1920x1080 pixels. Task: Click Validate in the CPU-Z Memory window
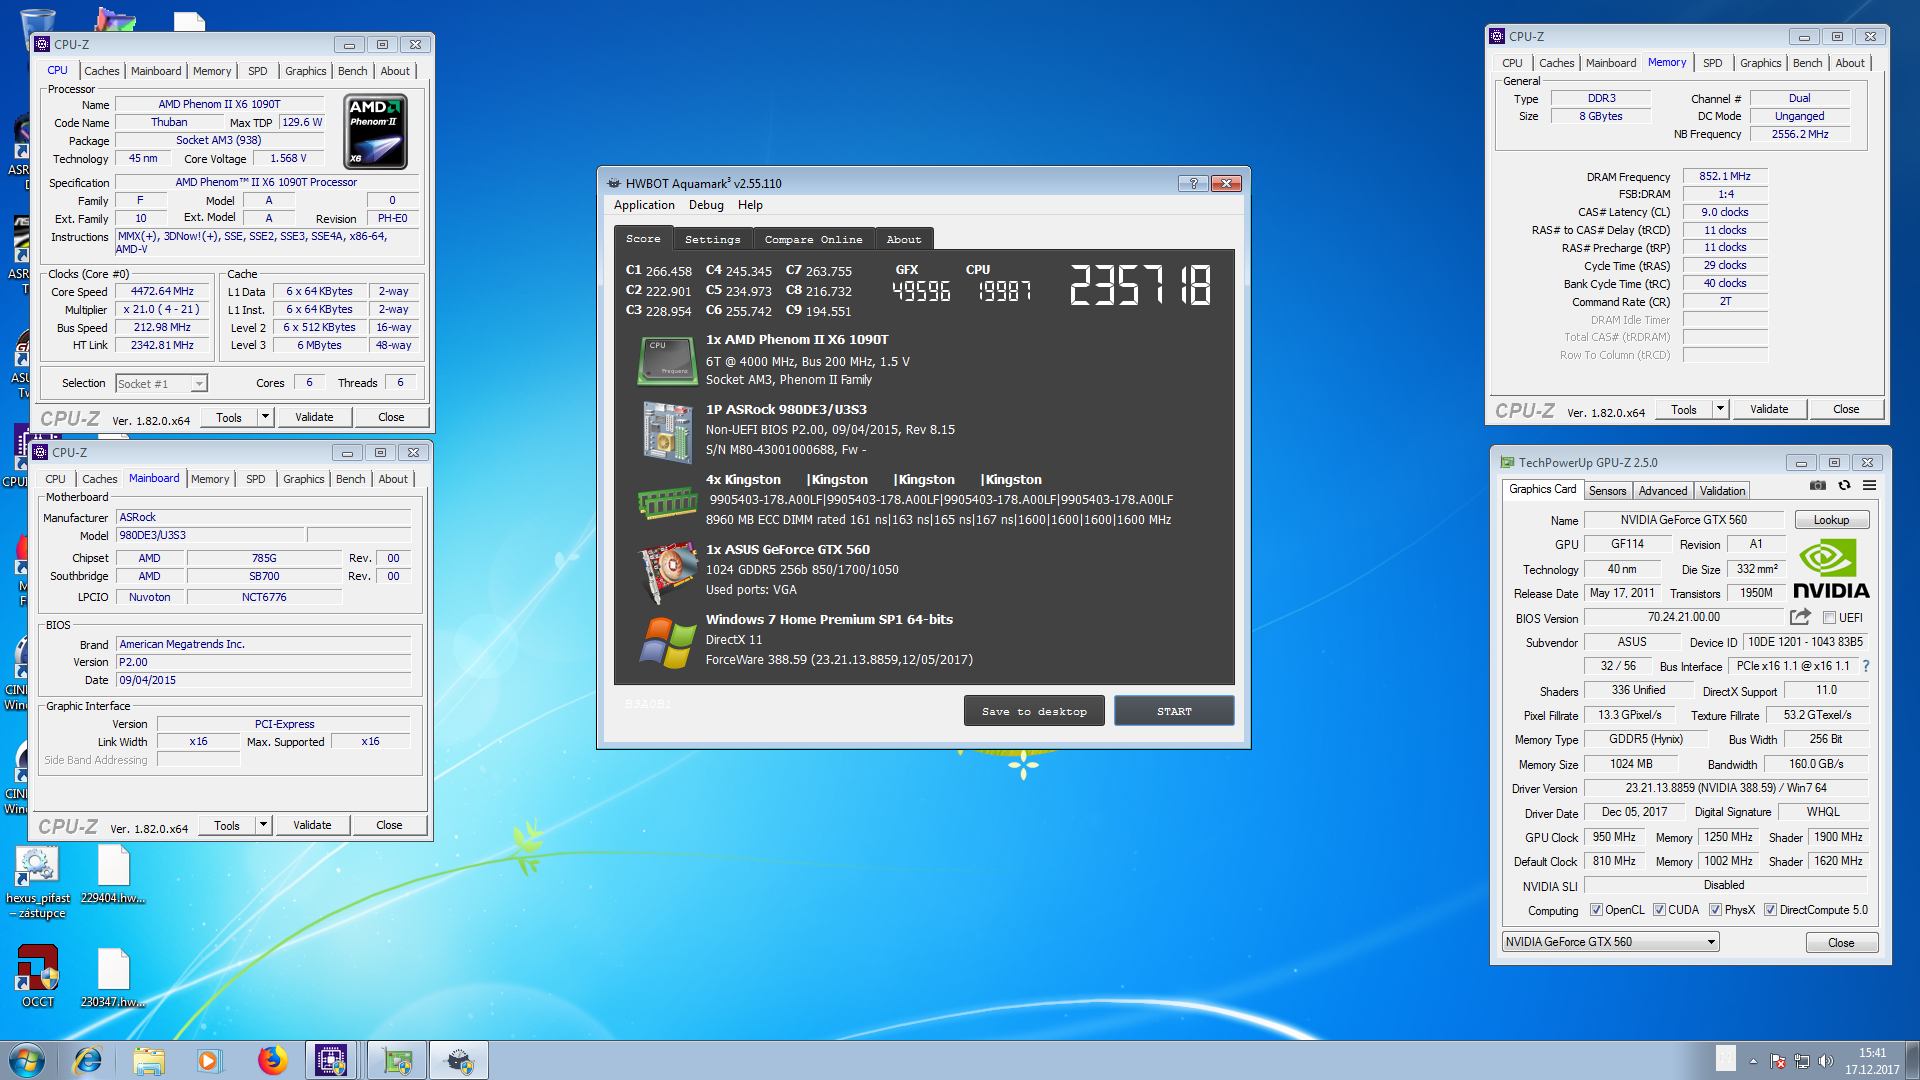[x=1768, y=409]
